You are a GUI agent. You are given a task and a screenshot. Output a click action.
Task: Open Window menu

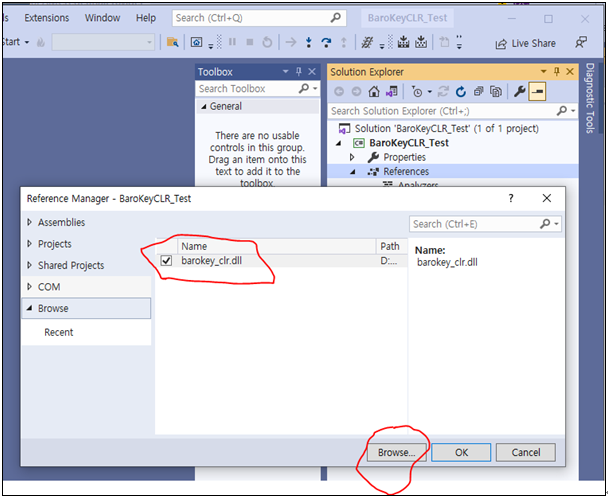coord(102,18)
